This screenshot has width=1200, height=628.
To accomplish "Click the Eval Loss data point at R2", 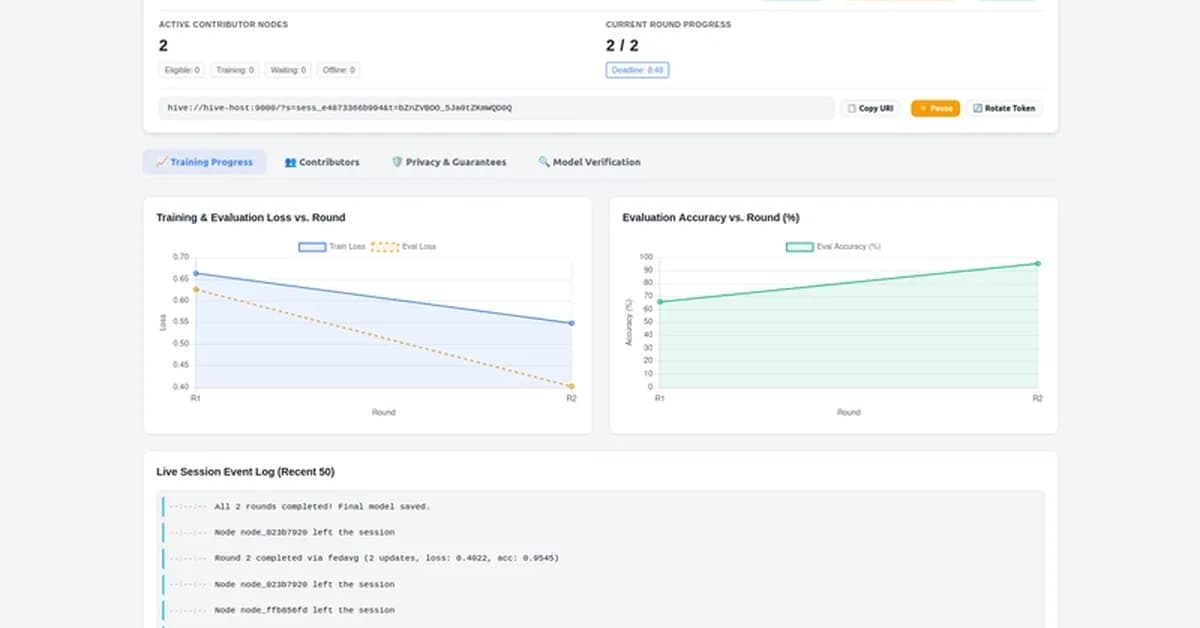I will pos(571,386).
